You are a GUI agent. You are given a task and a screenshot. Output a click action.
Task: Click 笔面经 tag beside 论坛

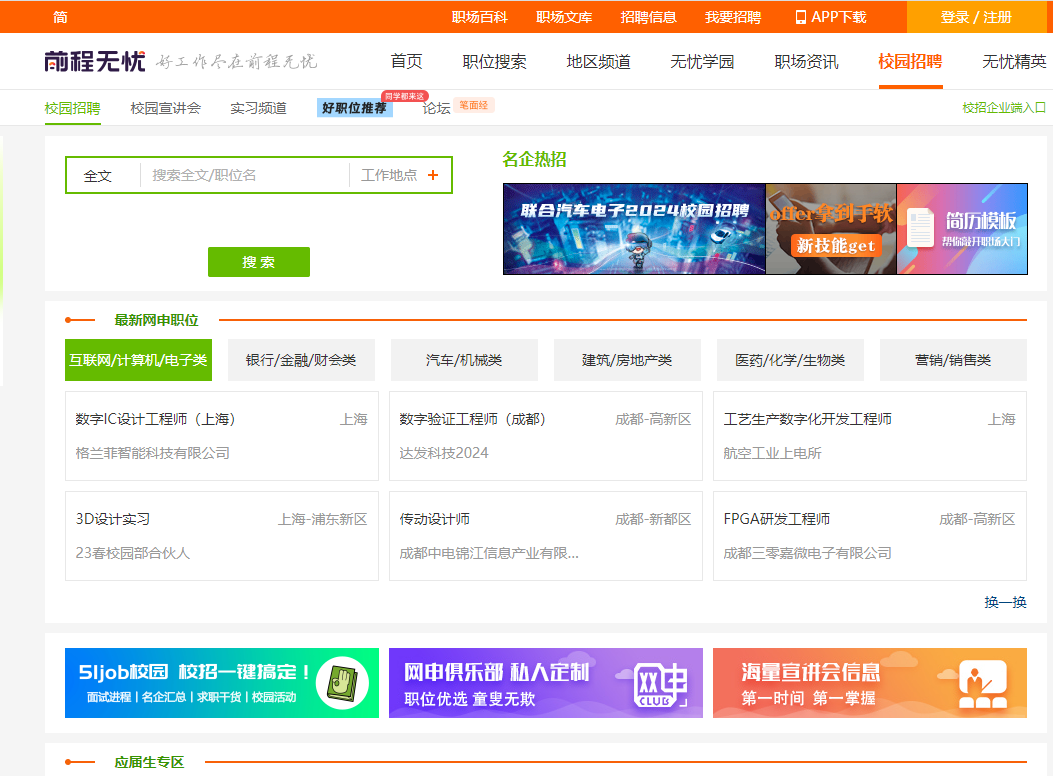click(x=474, y=105)
